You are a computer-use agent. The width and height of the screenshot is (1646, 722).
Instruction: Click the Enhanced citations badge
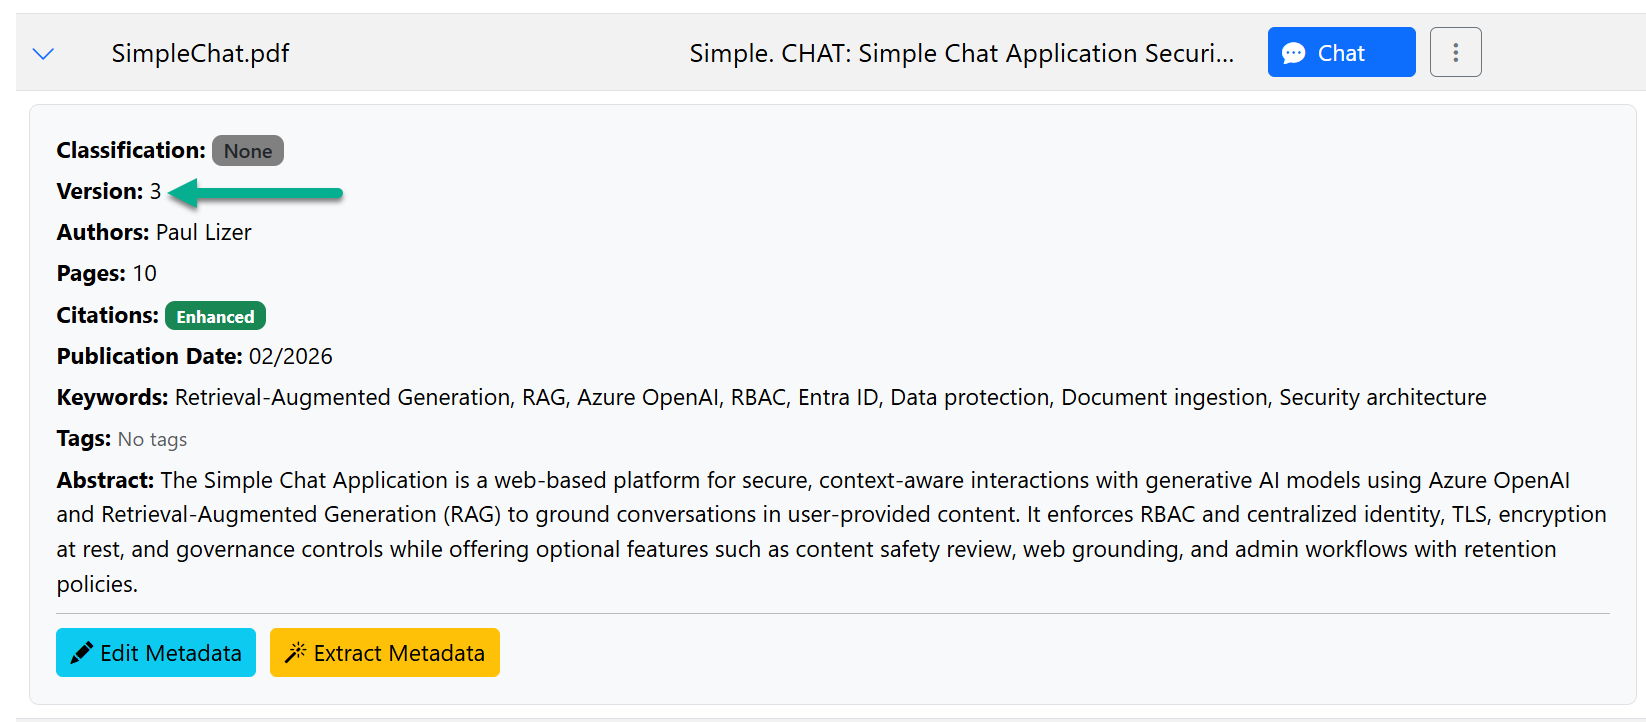(215, 317)
